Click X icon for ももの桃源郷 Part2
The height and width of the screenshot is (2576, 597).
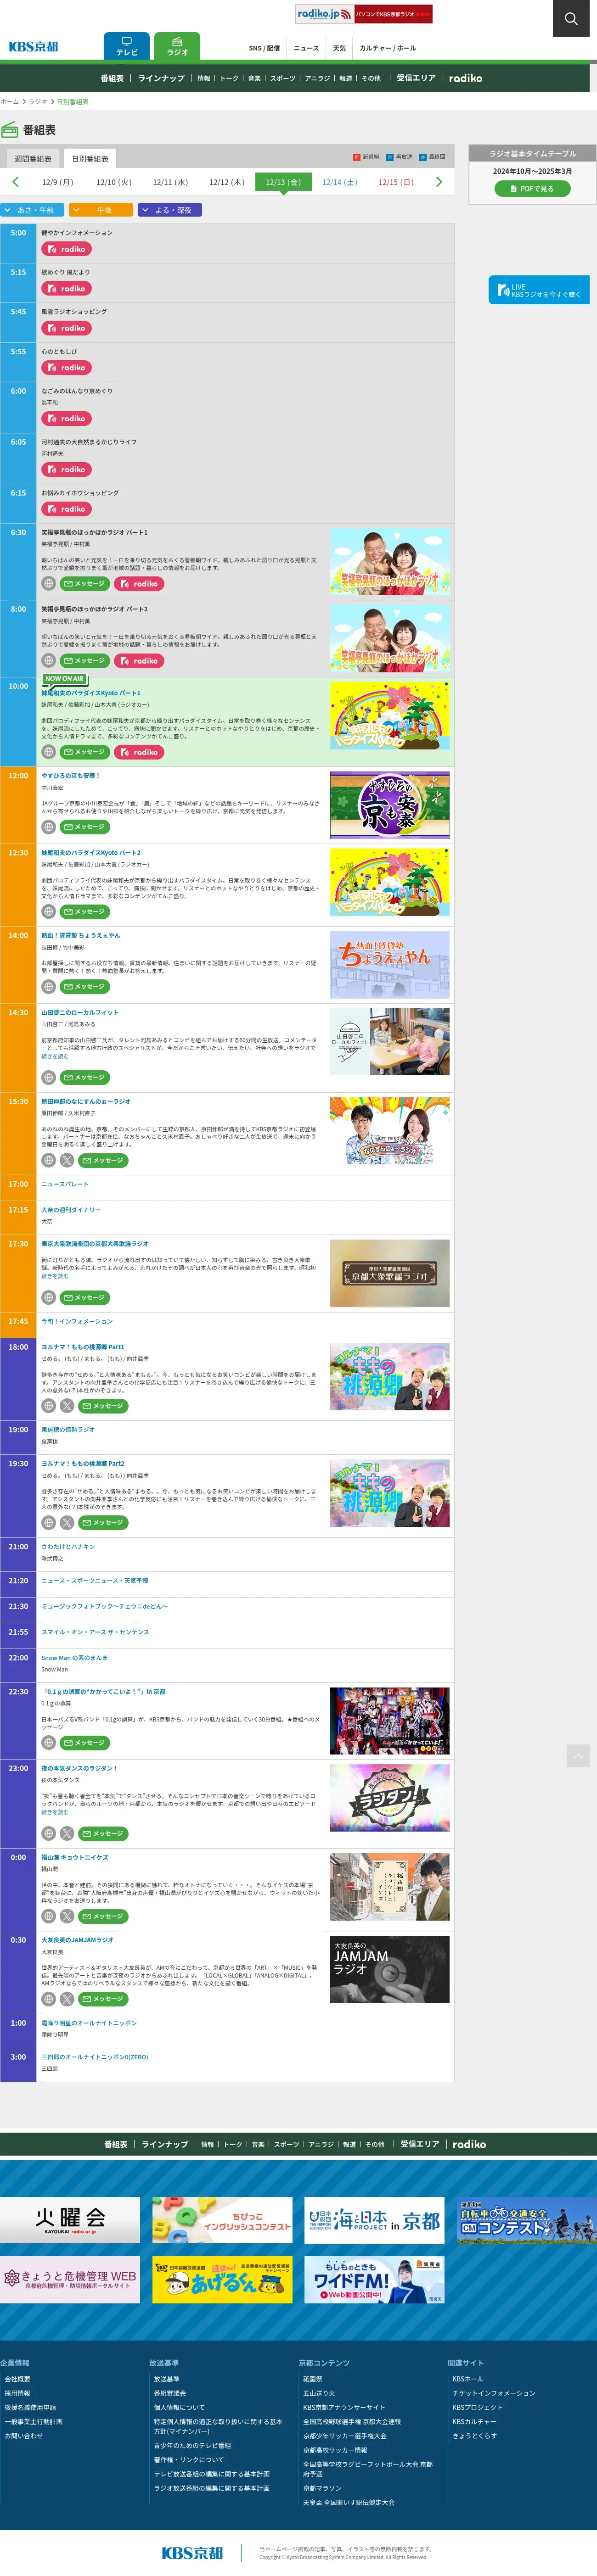coord(66,1522)
